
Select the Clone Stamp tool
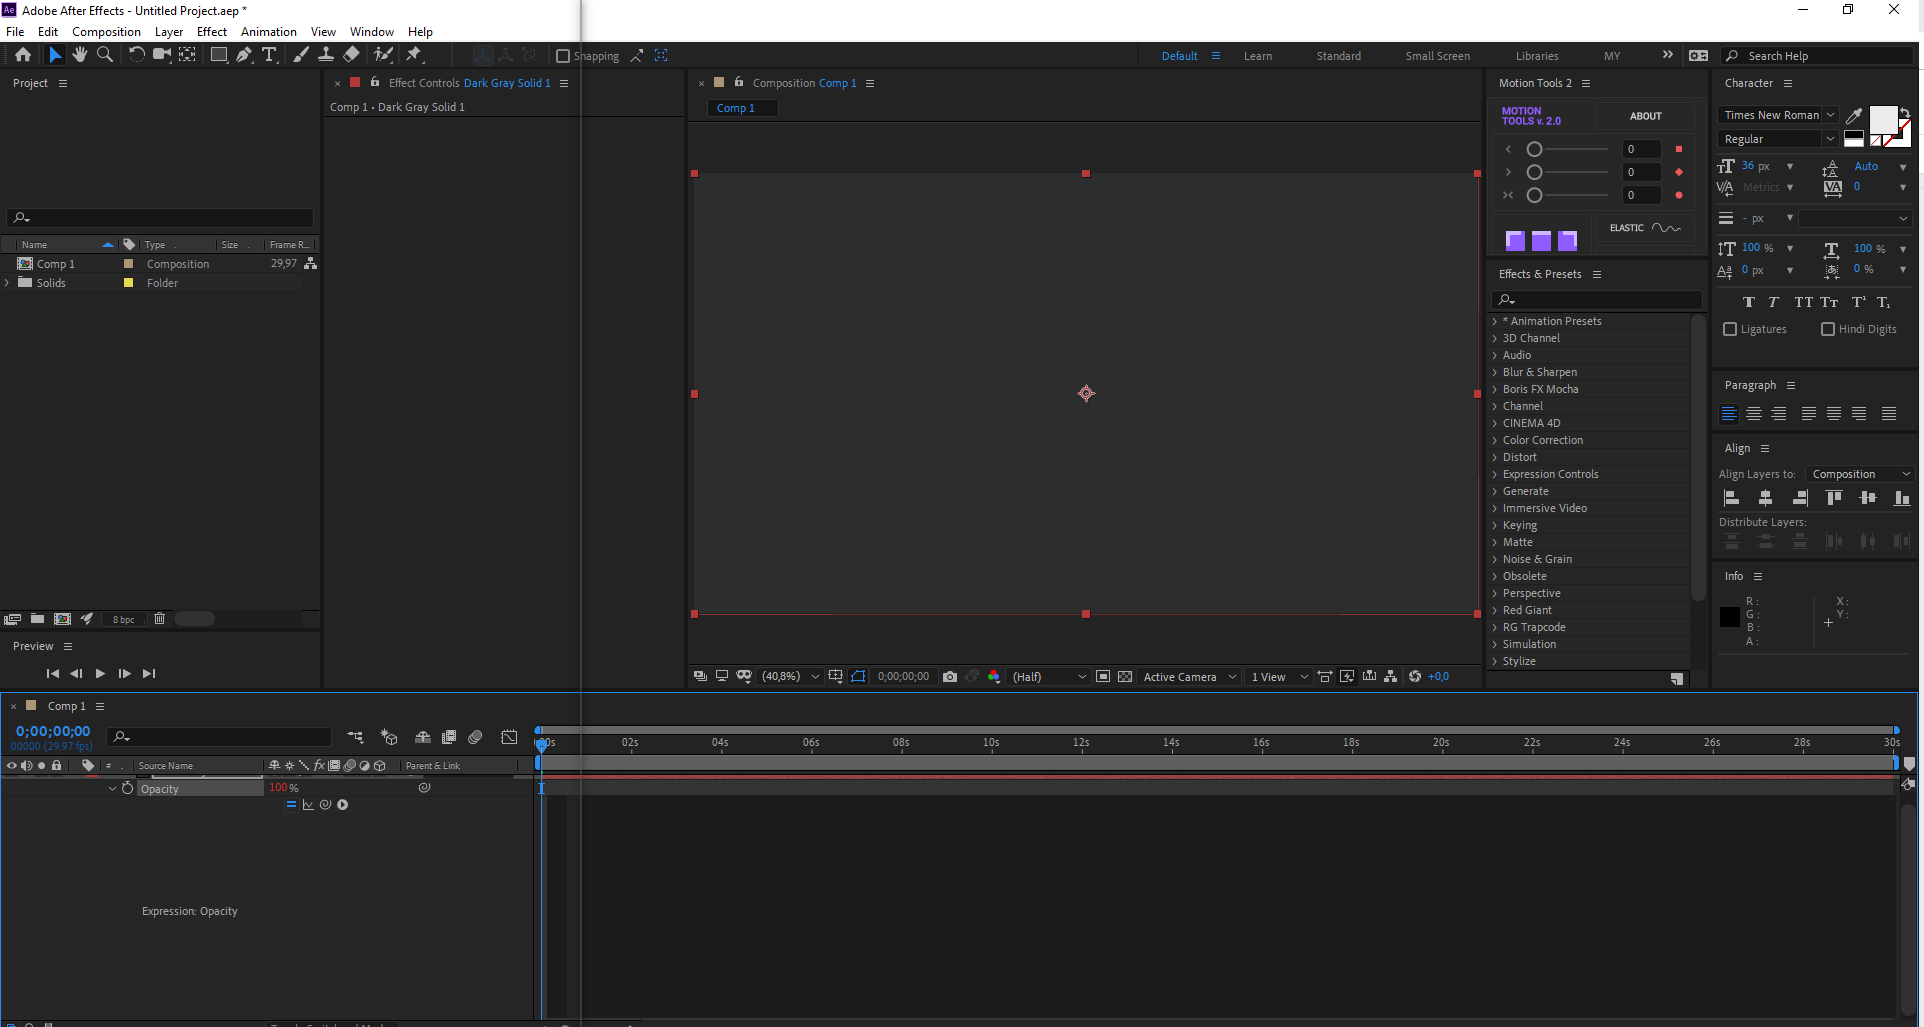pyautogui.click(x=326, y=55)
